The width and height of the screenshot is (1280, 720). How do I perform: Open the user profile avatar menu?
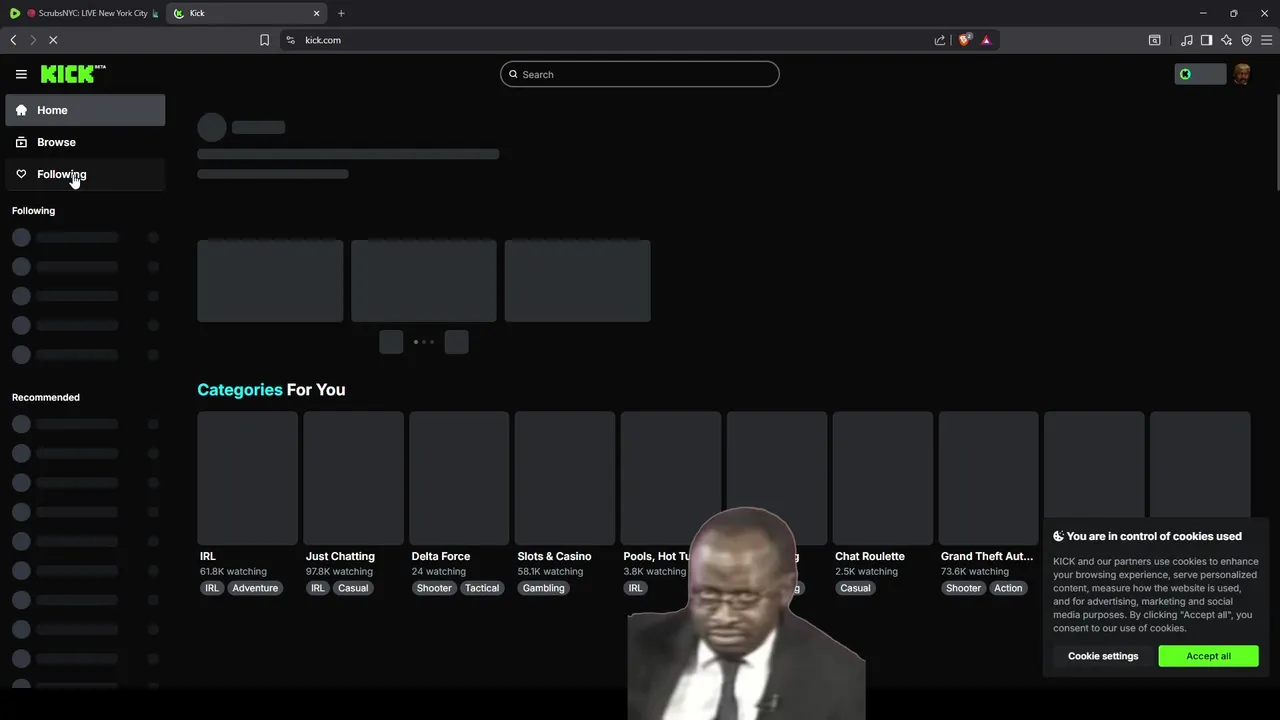point(1241,74)
